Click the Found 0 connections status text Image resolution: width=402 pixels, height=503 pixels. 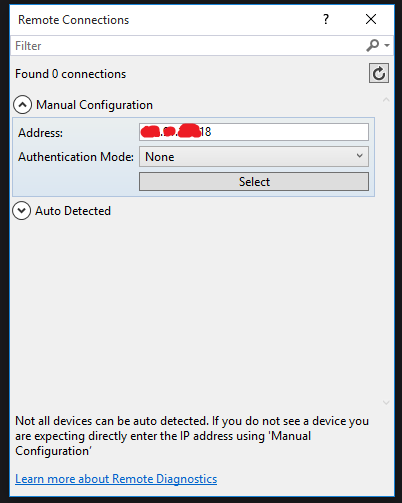click(x=71, y=74)
